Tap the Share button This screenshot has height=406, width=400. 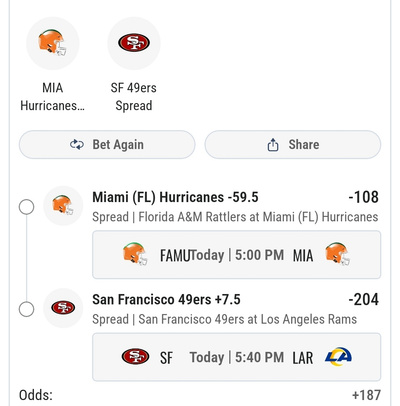click(x=293, y=144)
